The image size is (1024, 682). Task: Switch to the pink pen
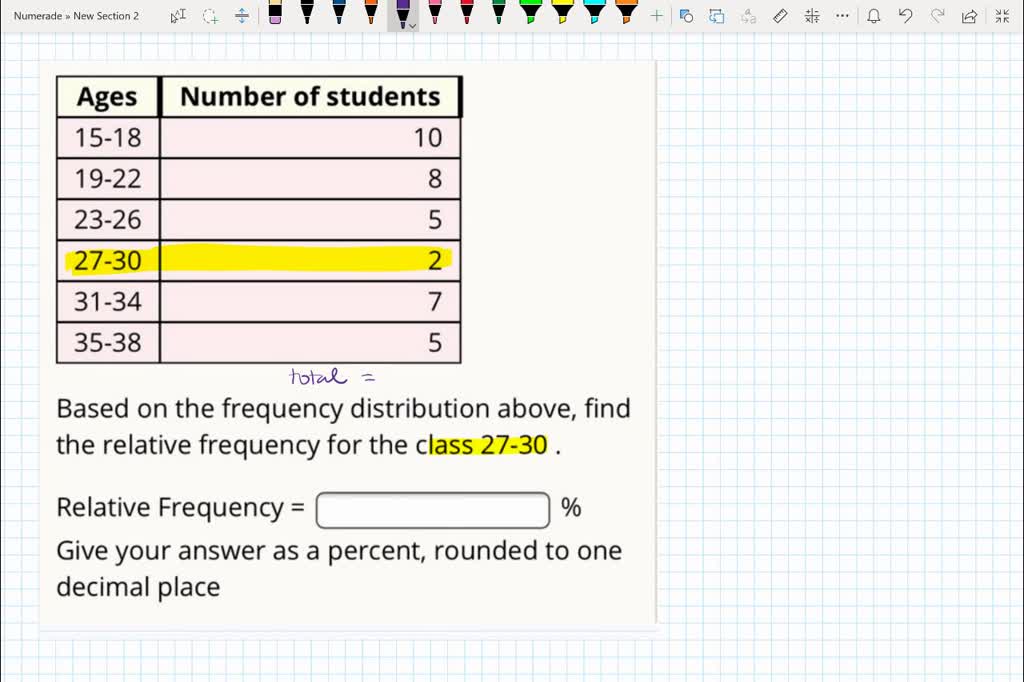[434, 13]
